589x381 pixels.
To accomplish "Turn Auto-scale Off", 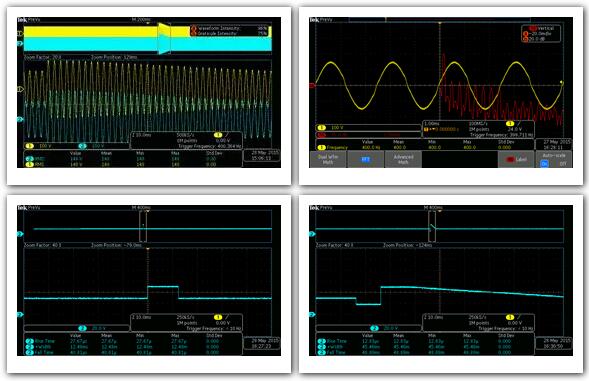I will pyautogui.click(x=563, y=164).
